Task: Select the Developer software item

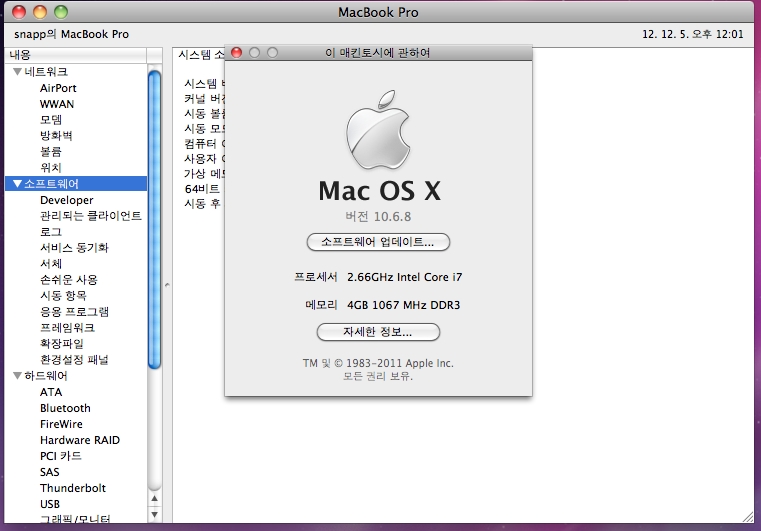Action: pos(66,200)
